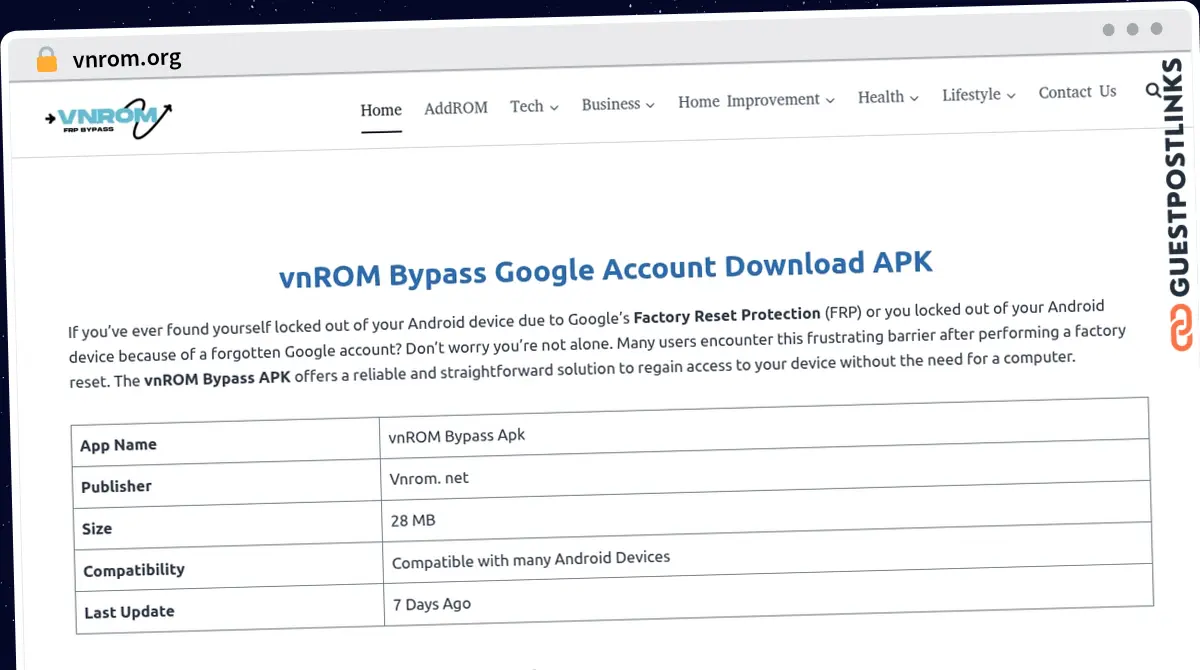This screenshot has height=670, width=1200.
Task: Click the middle gray dot at top right
Action: (1133, 30)
